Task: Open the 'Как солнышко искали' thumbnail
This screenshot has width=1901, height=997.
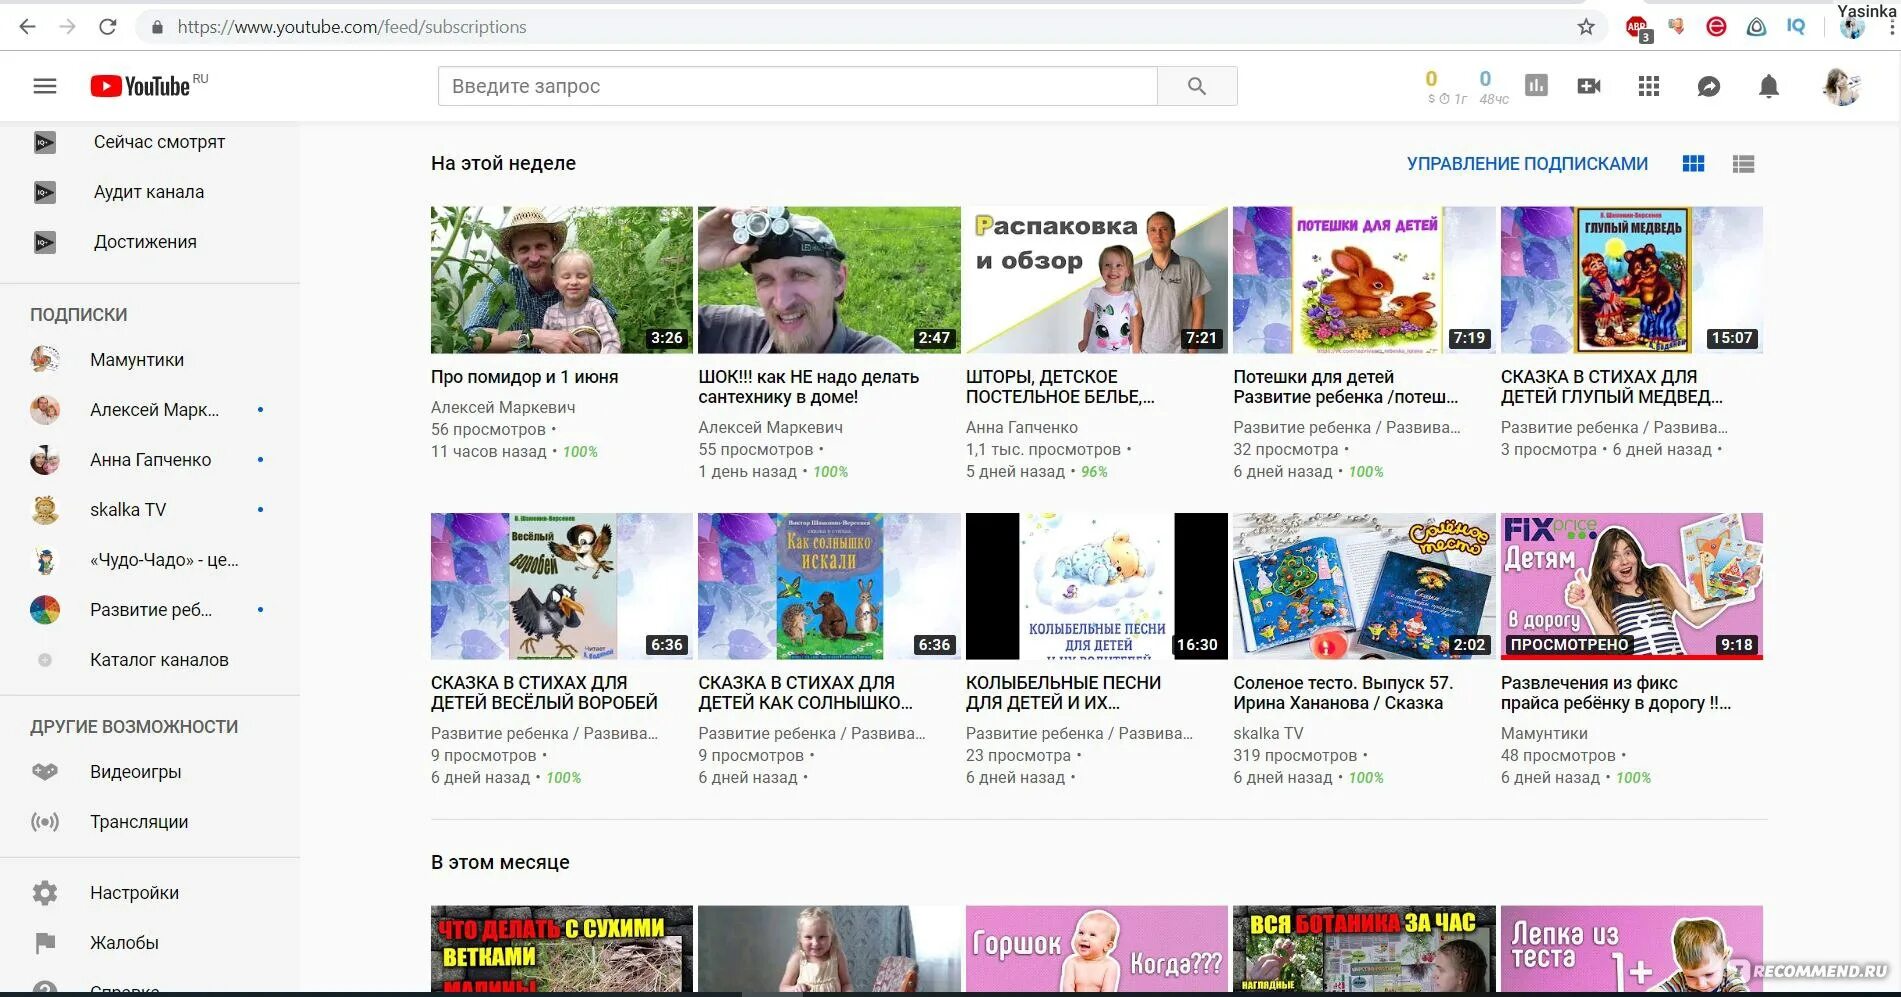Action: (x=829, y=586)
